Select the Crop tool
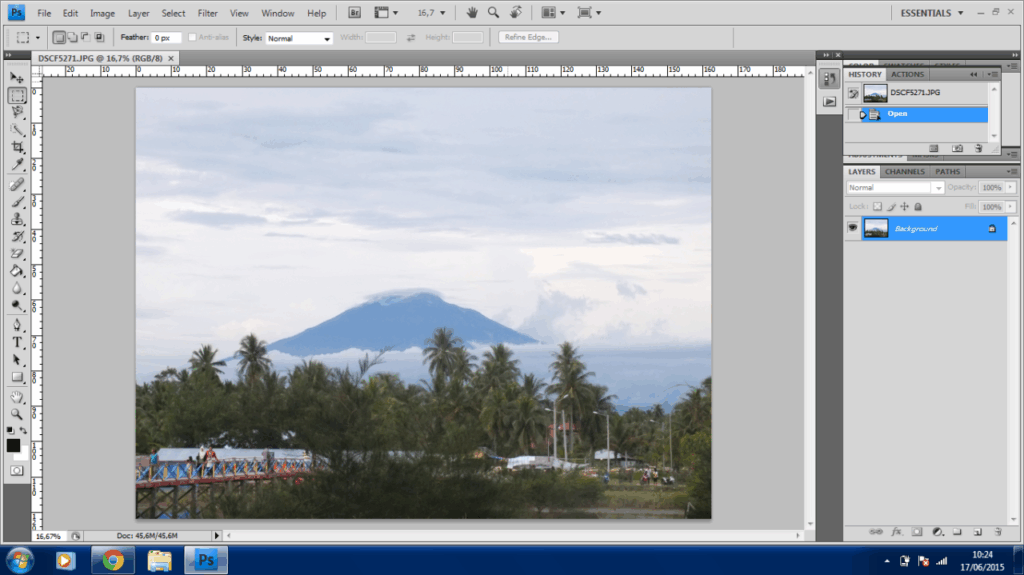This screenshot has height=575, width=1024. 17,147
